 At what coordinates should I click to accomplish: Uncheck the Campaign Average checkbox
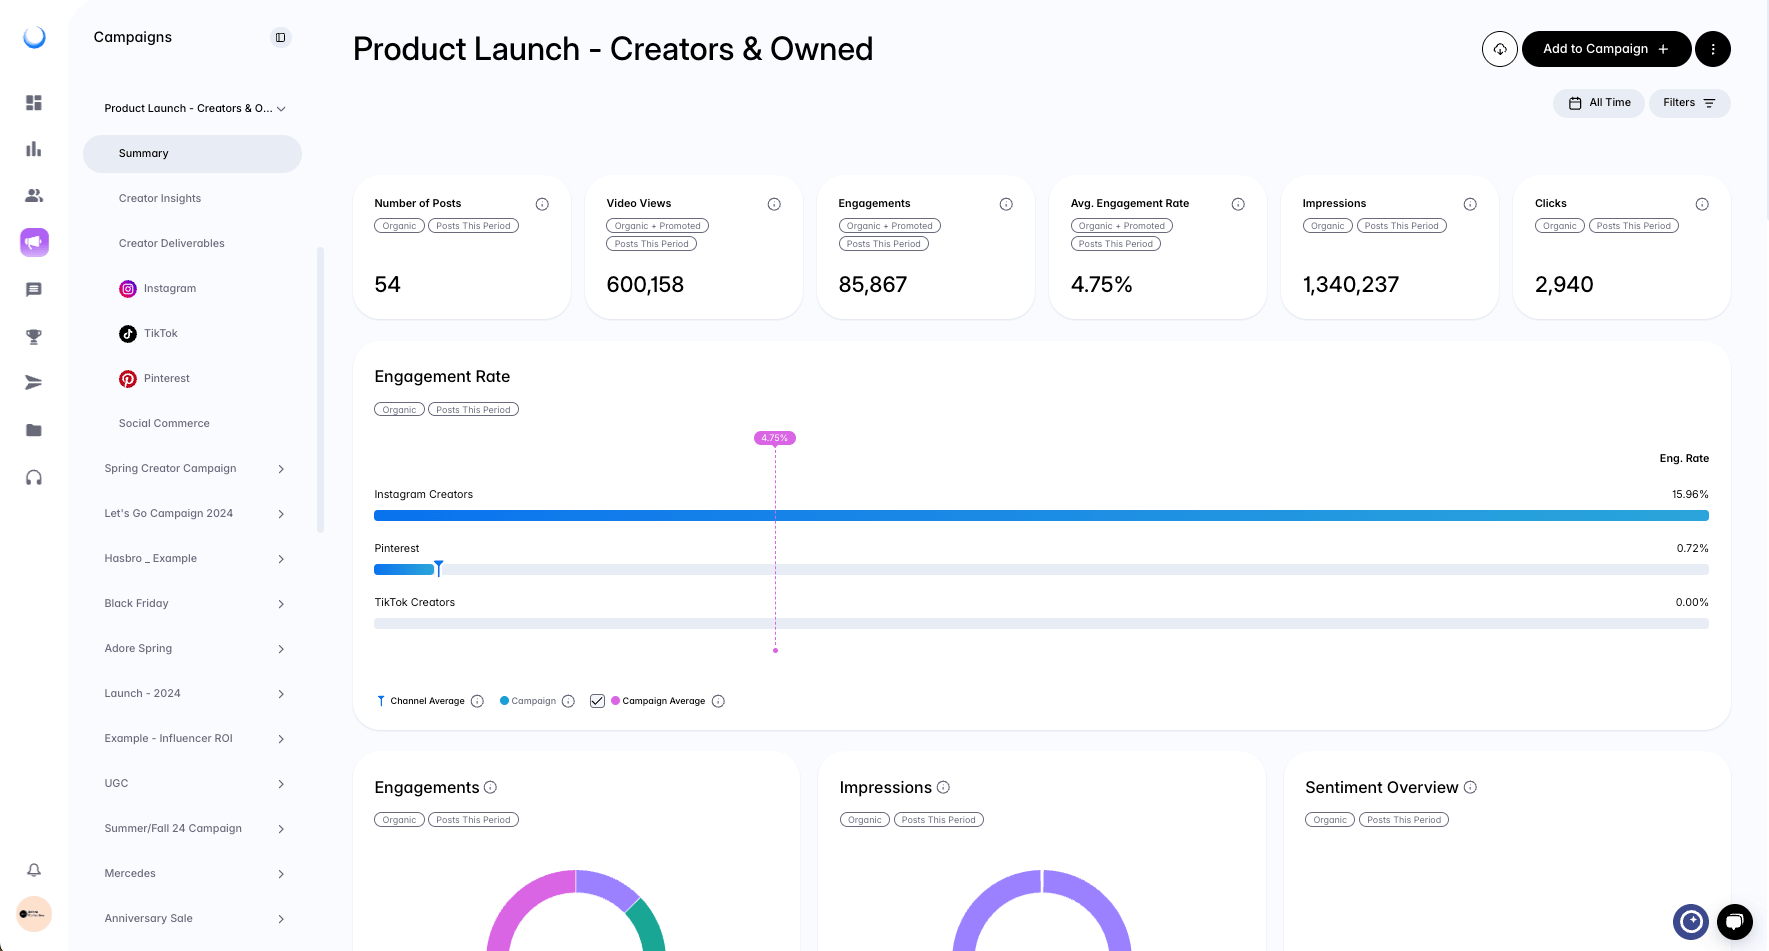[597, 701]
